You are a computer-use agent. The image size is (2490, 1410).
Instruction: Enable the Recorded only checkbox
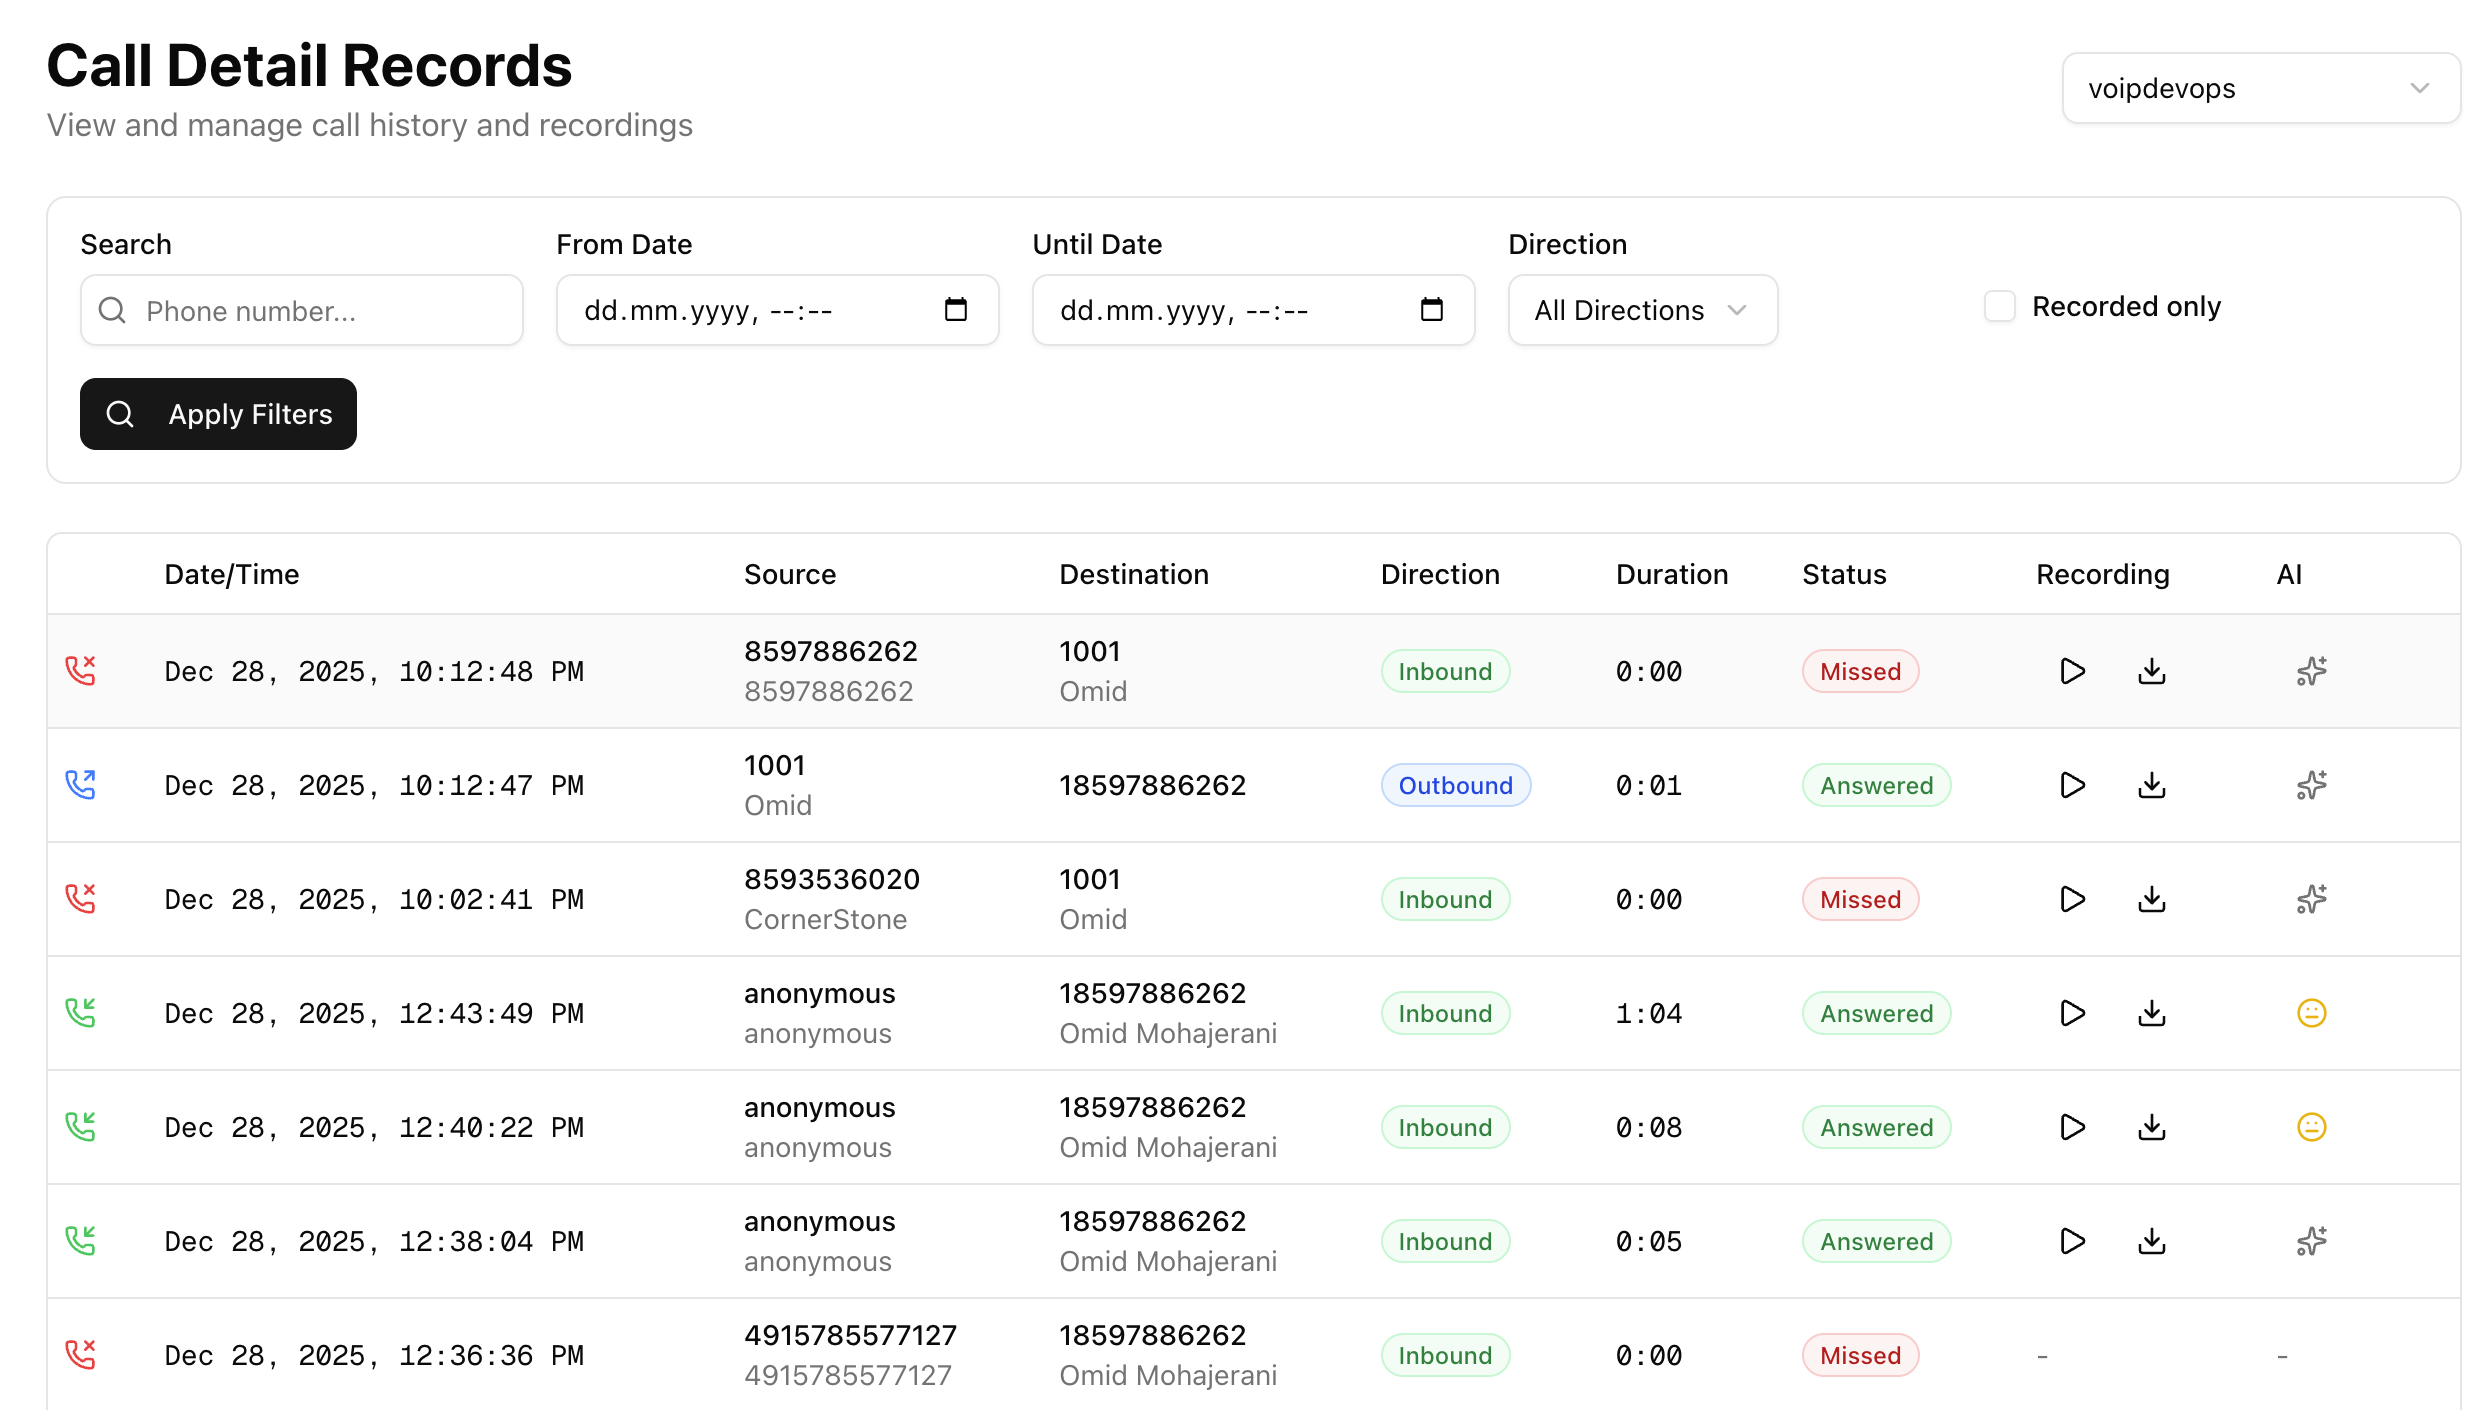(1999, 306)
